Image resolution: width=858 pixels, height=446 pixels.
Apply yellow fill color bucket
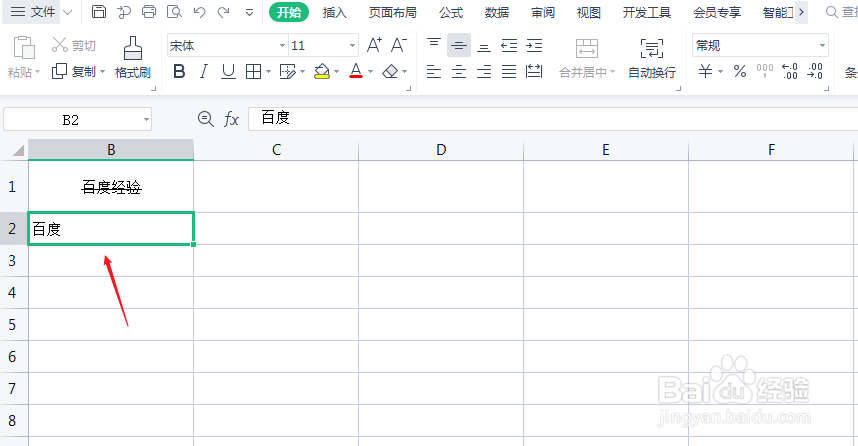[322, 71]
